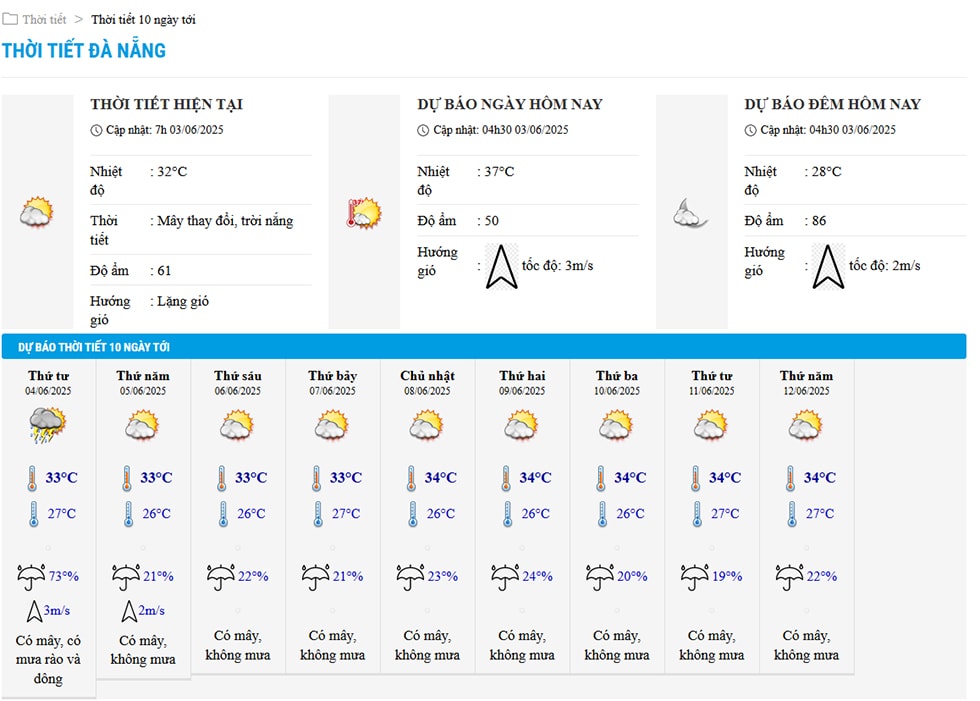Image resolution: width=980 pixels, height=701 pixels.
Task: Click the Thời tiết Đà Nẵng page title
Action: pyautogui.click(x=84, y=50)
